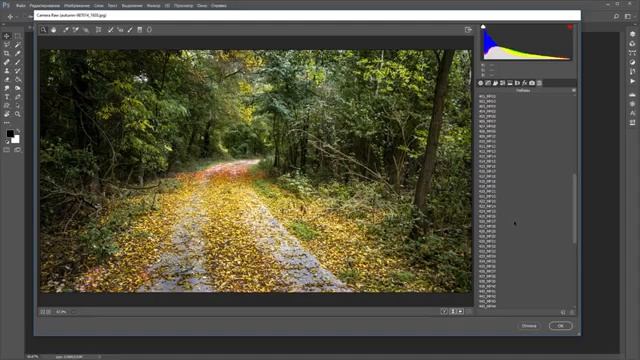640x360 pixels.
Task: Click the black foreground color swatch
Action: click(x=10, y=133)
